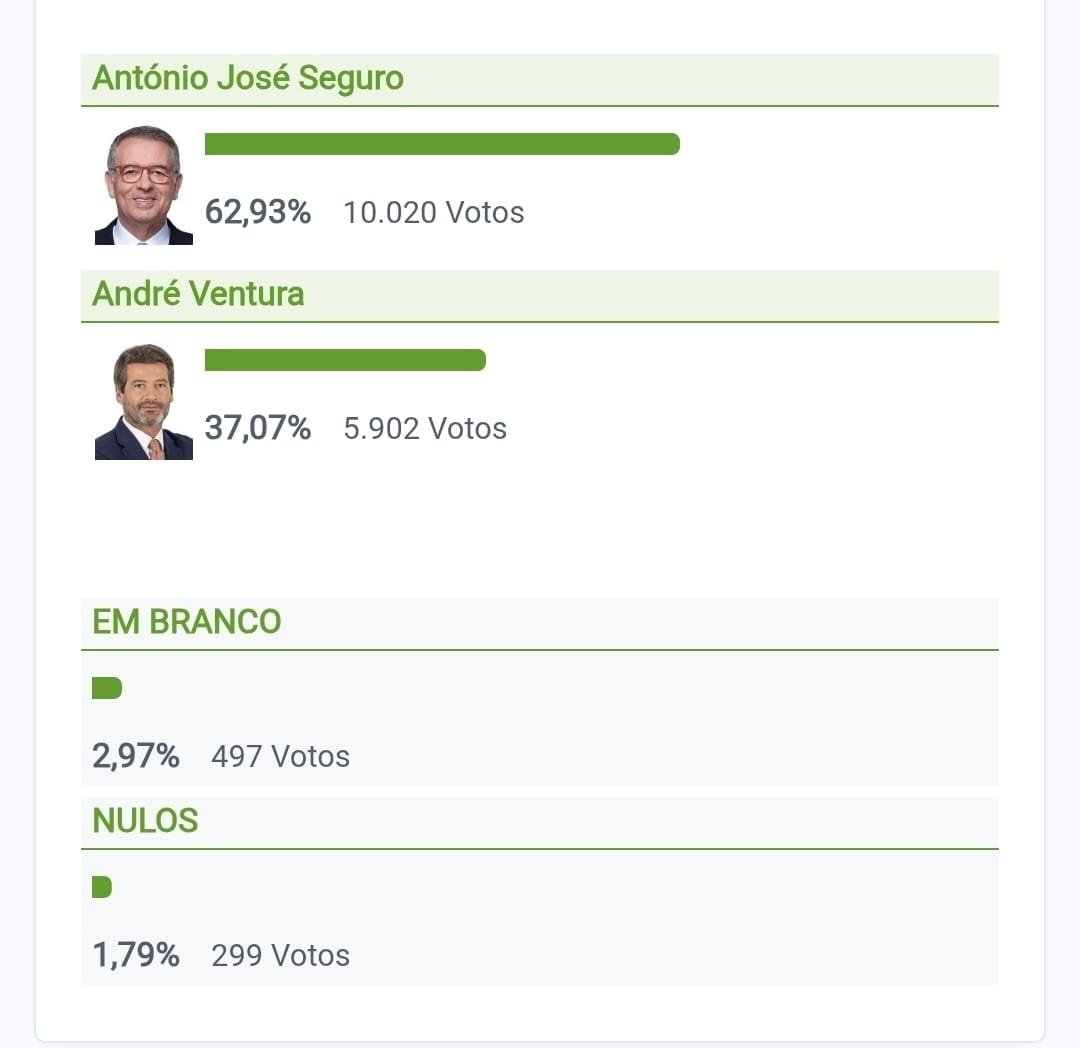Click Seguro's green vote progress bar
Screen dimensions: 1080x1048
click(440, 143)
